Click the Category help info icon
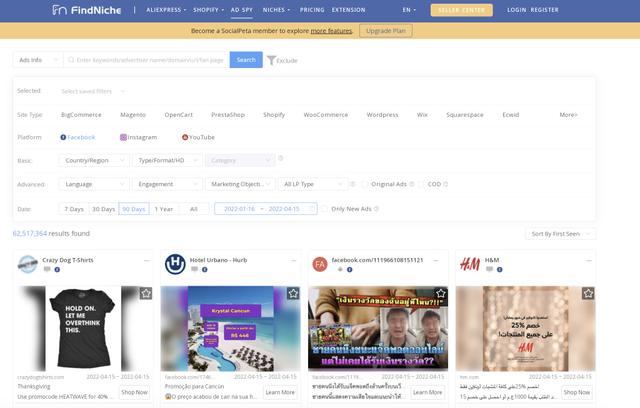 click(281, 158)
